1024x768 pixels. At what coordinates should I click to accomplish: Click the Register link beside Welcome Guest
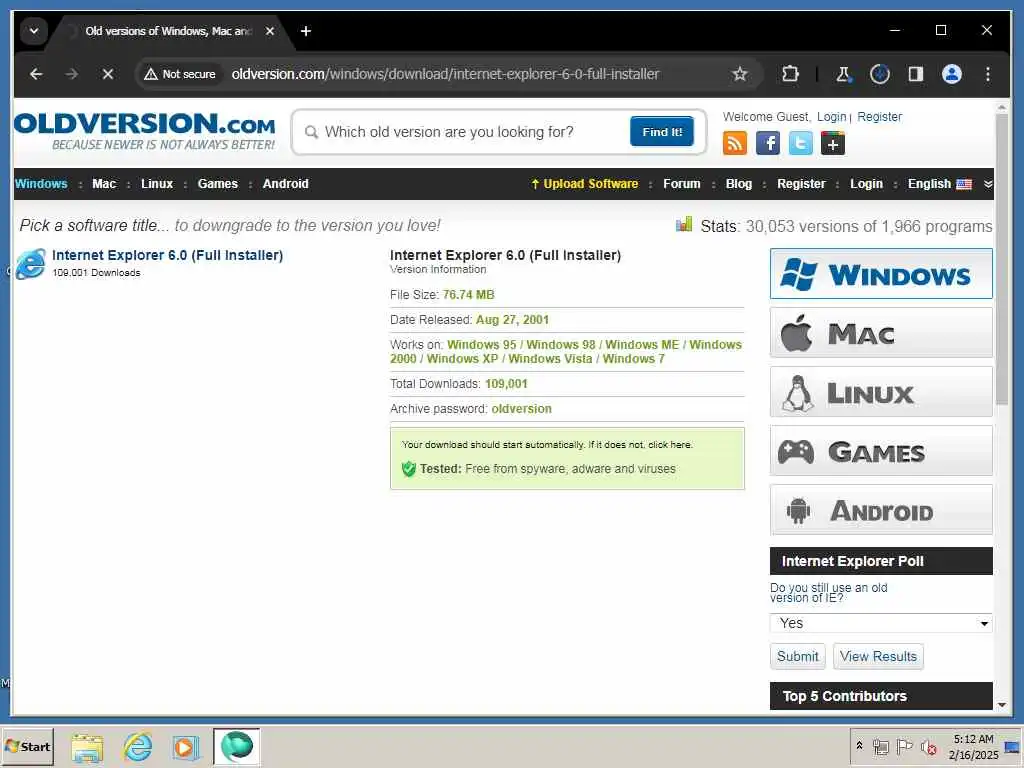[879, 116]
